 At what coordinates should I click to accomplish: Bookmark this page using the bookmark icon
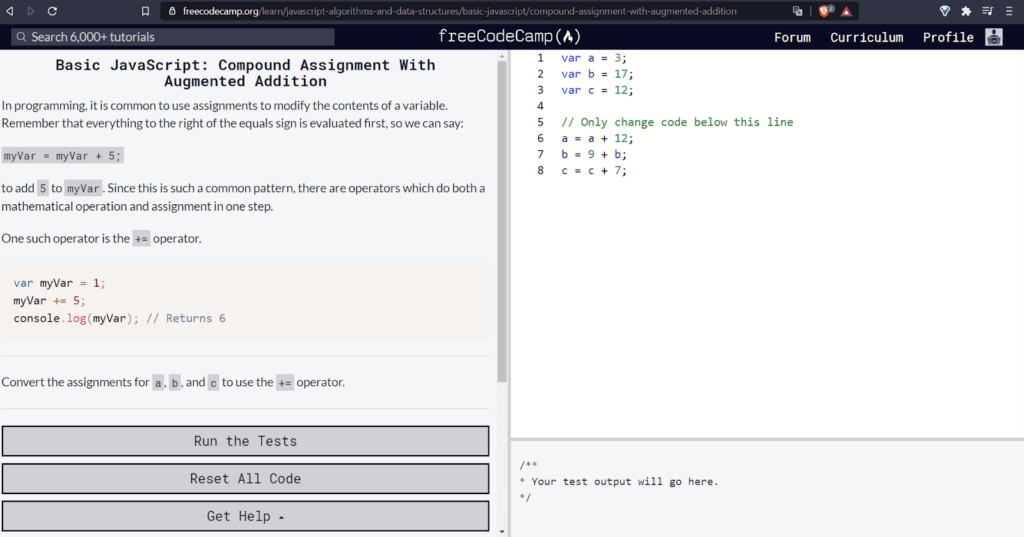point(145,11)
